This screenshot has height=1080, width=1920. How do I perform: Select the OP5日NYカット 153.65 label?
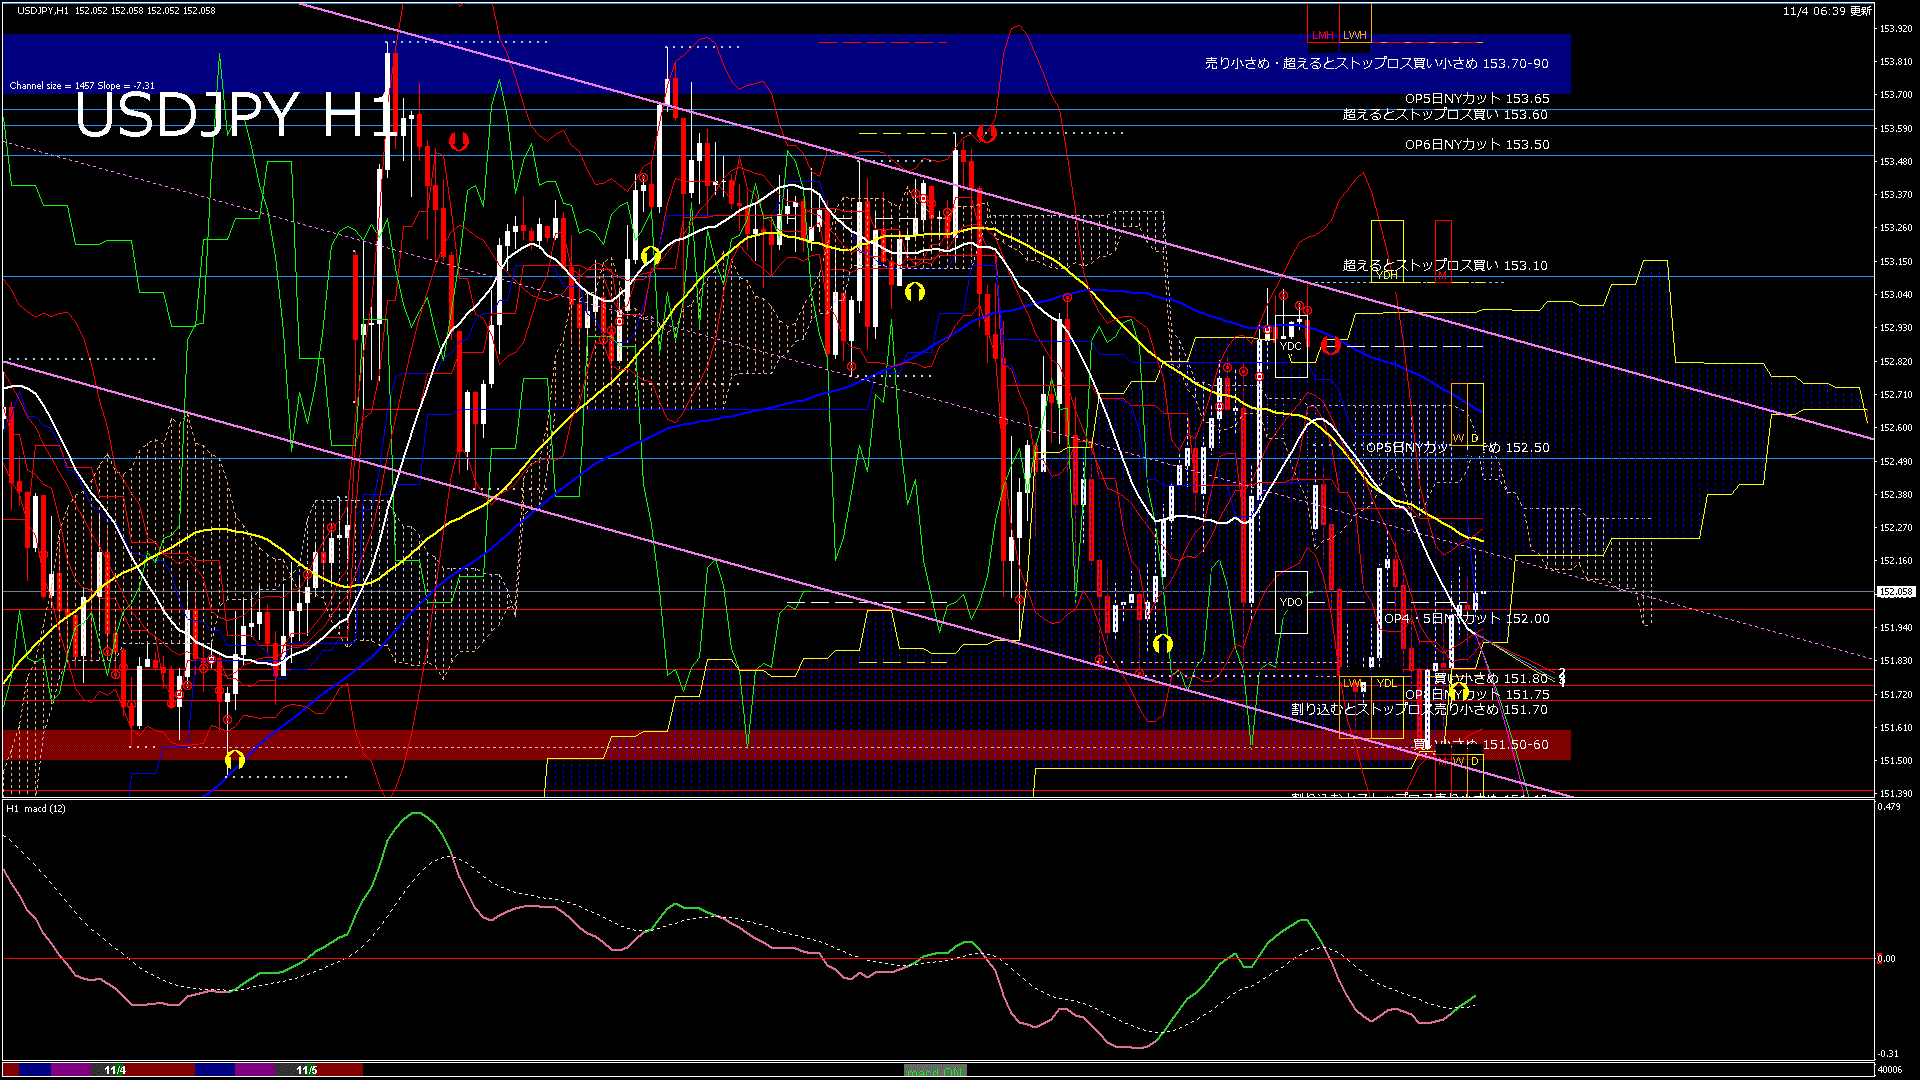[1476, 99]
